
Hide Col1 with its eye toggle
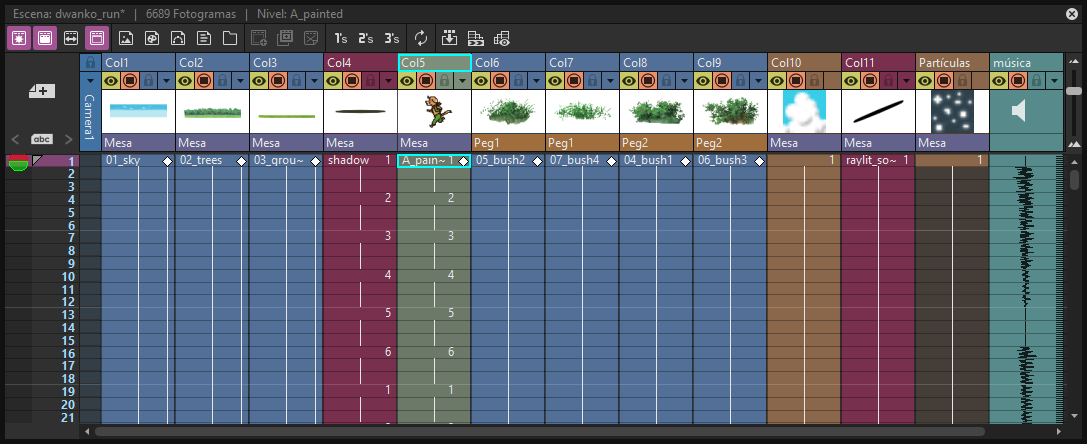(x=110, y=80)
